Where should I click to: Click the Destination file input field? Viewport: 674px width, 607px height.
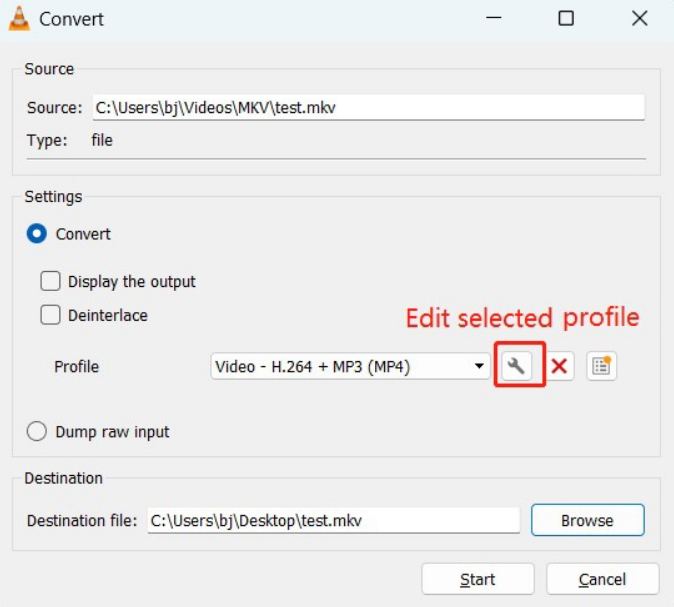pyautogui.click(x=334, y=521)
